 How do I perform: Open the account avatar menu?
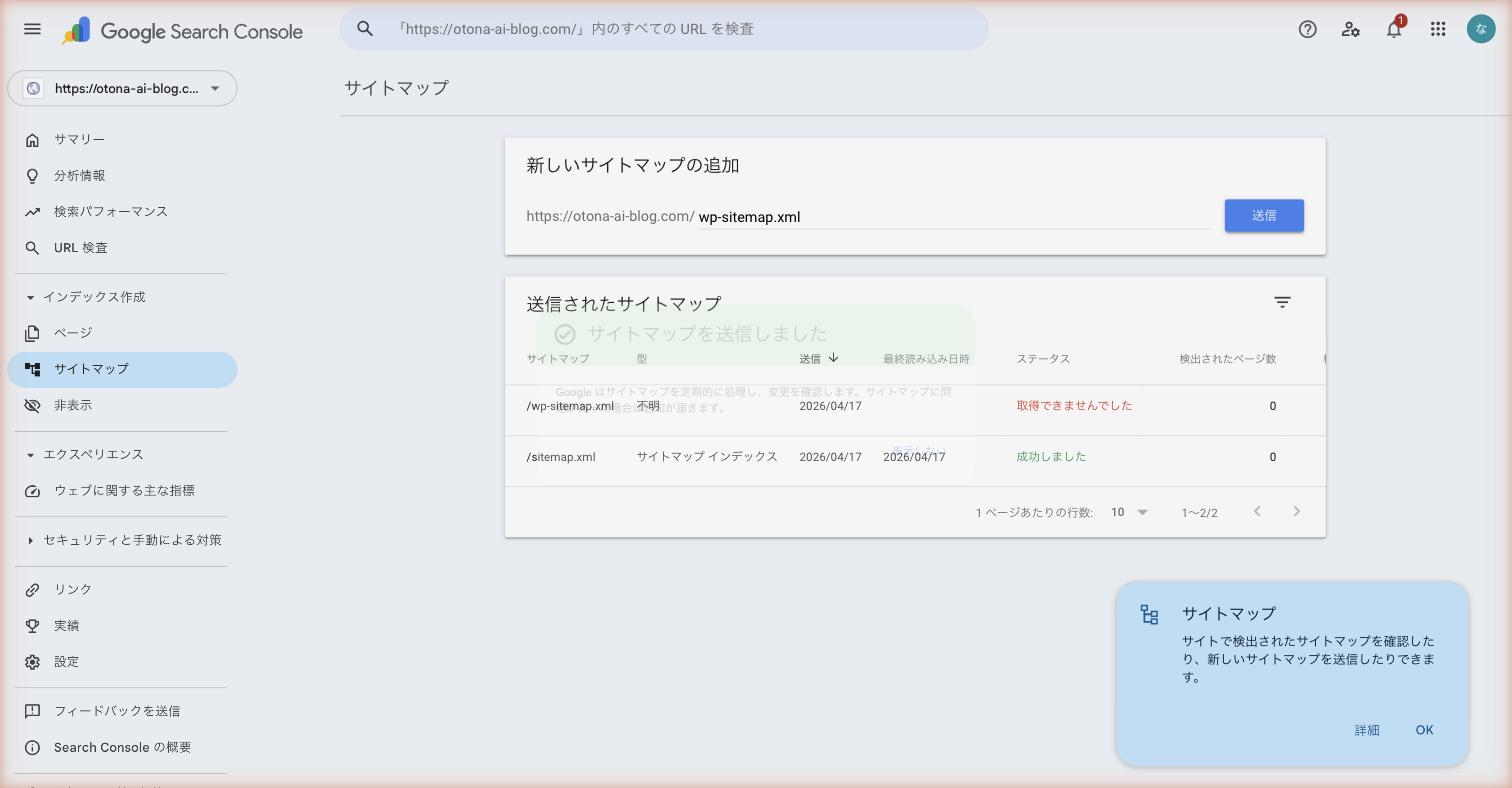[x=1481, y=29]
